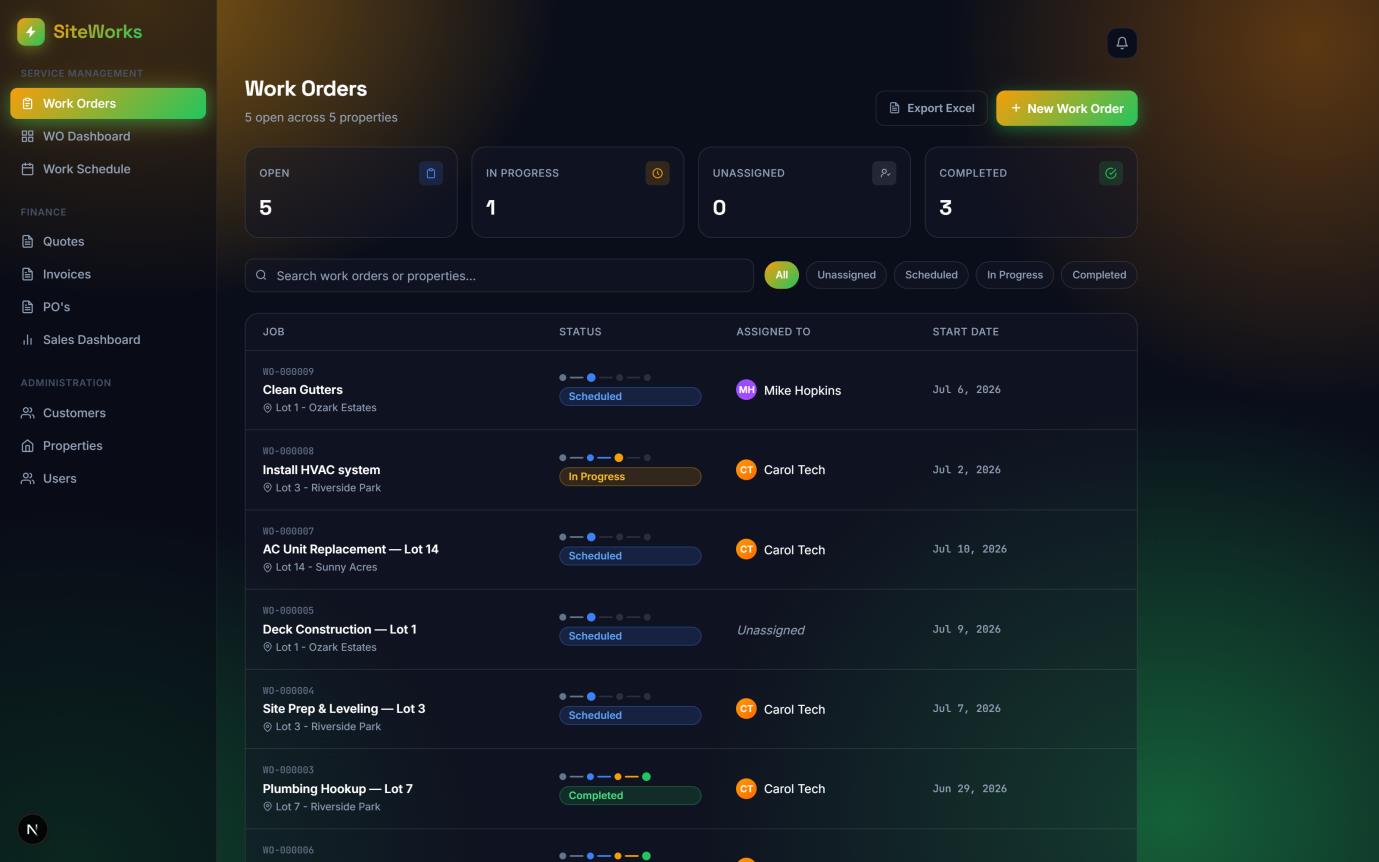The width and height of the screenshot is (1379, 862).
Task: Click the Start Date column header
Action: pos(965,332)
